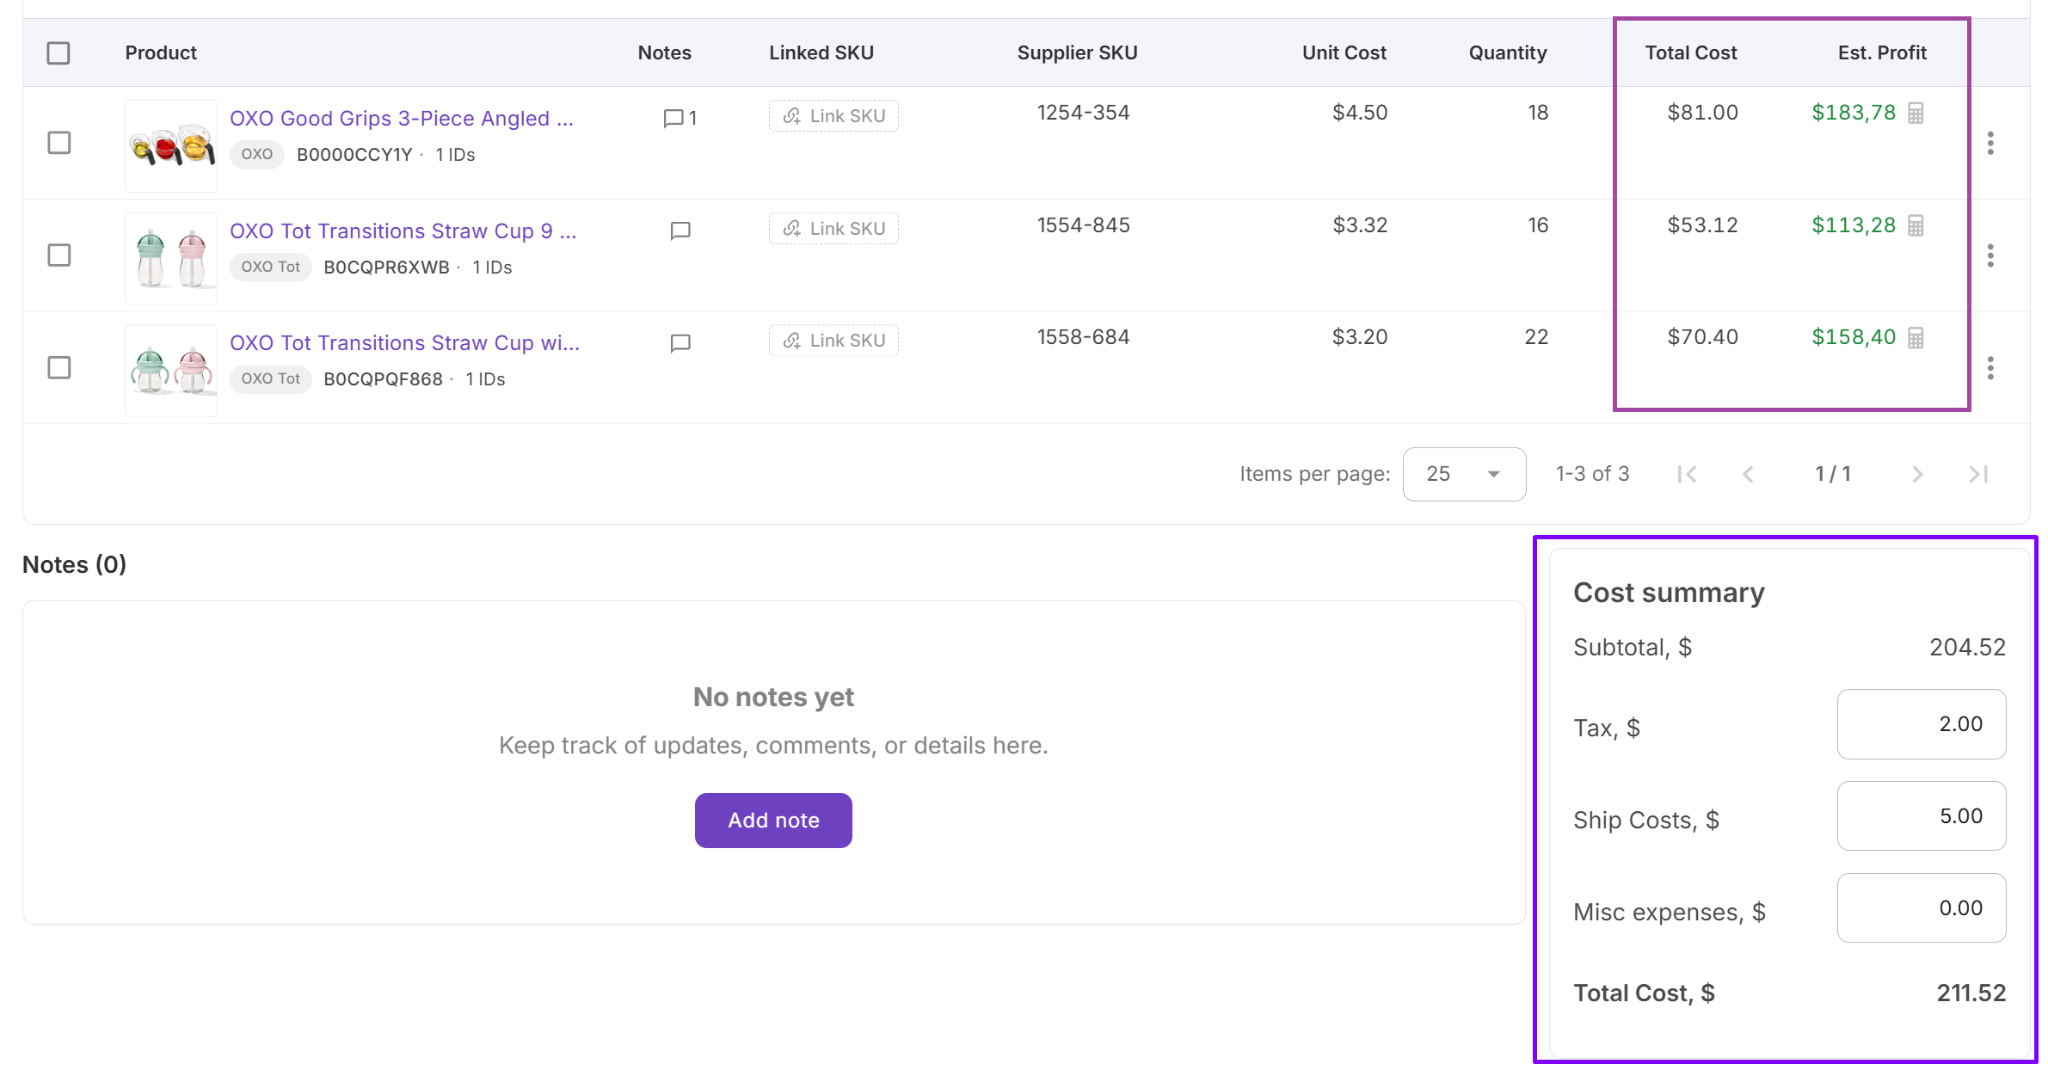Click Link SKU for OXO Good Grips row
2048x1072 pixels.
pyautogui.click(x=834, y=116)
